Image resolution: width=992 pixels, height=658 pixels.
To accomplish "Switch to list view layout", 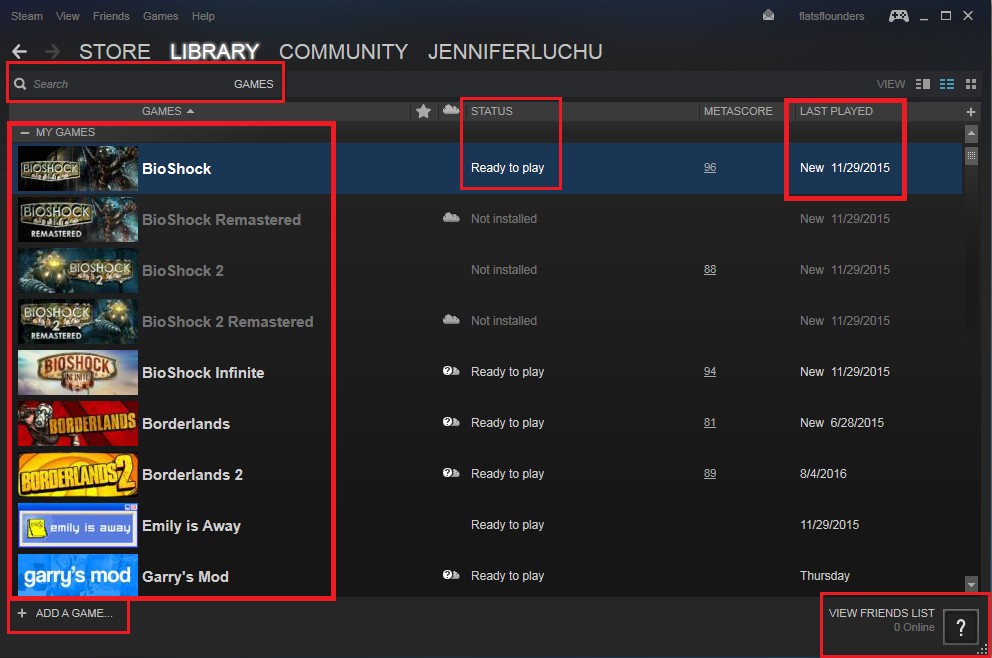I will click(x=946, y=84).
